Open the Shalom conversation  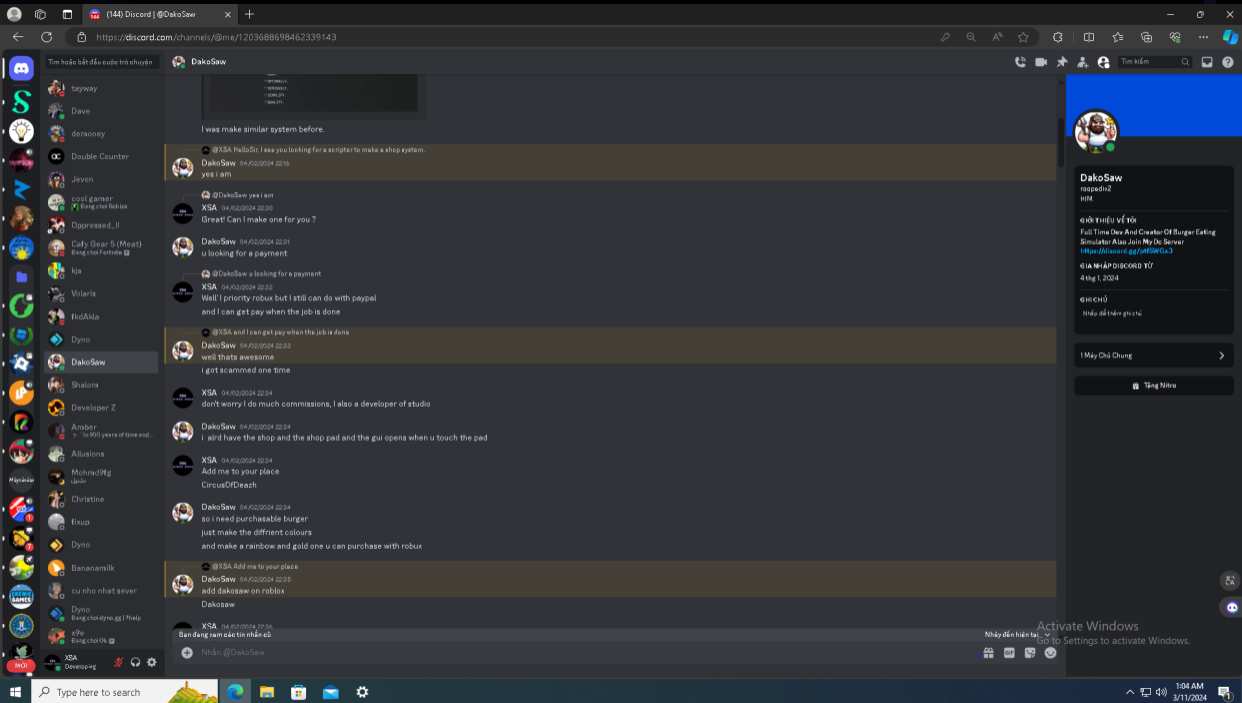coord(103,385)
